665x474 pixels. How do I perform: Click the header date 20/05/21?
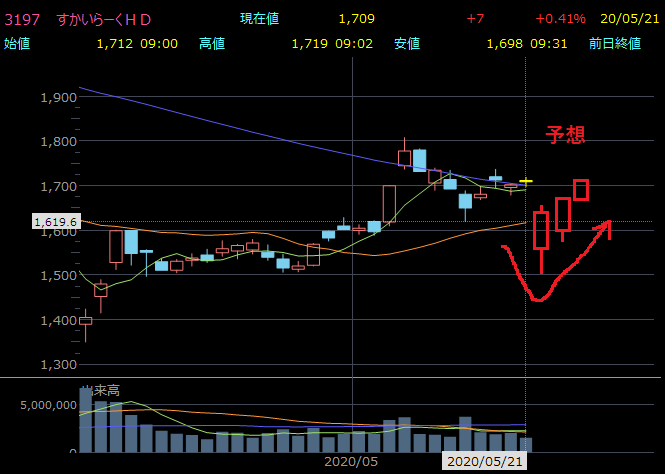coord(629,18)
